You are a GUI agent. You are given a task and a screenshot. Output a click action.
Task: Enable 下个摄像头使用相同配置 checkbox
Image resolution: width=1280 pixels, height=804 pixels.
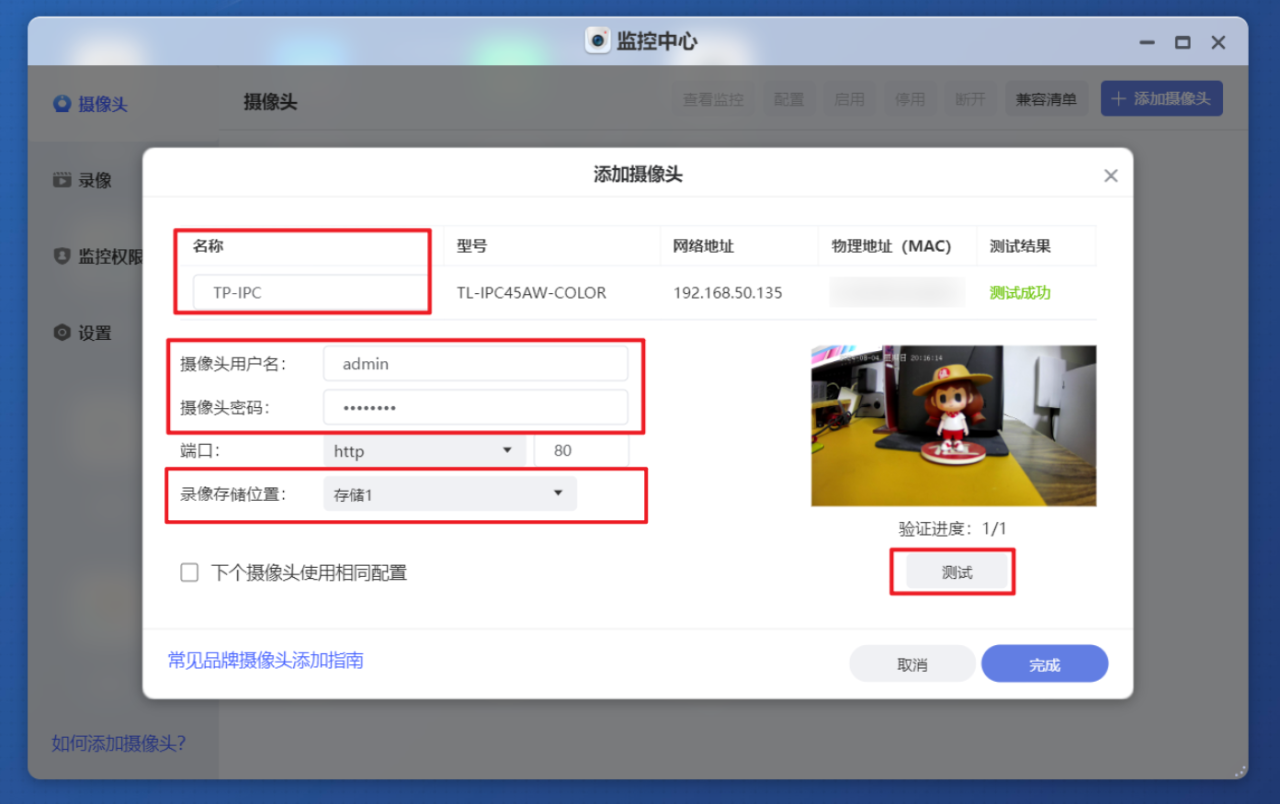189,573
